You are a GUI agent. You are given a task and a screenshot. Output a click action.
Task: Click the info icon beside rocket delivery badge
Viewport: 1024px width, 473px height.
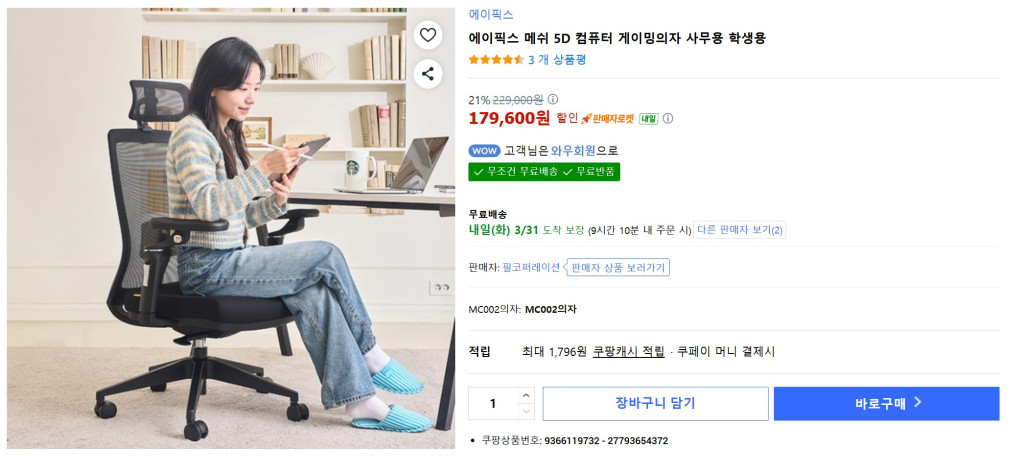[x=667, y=118]
